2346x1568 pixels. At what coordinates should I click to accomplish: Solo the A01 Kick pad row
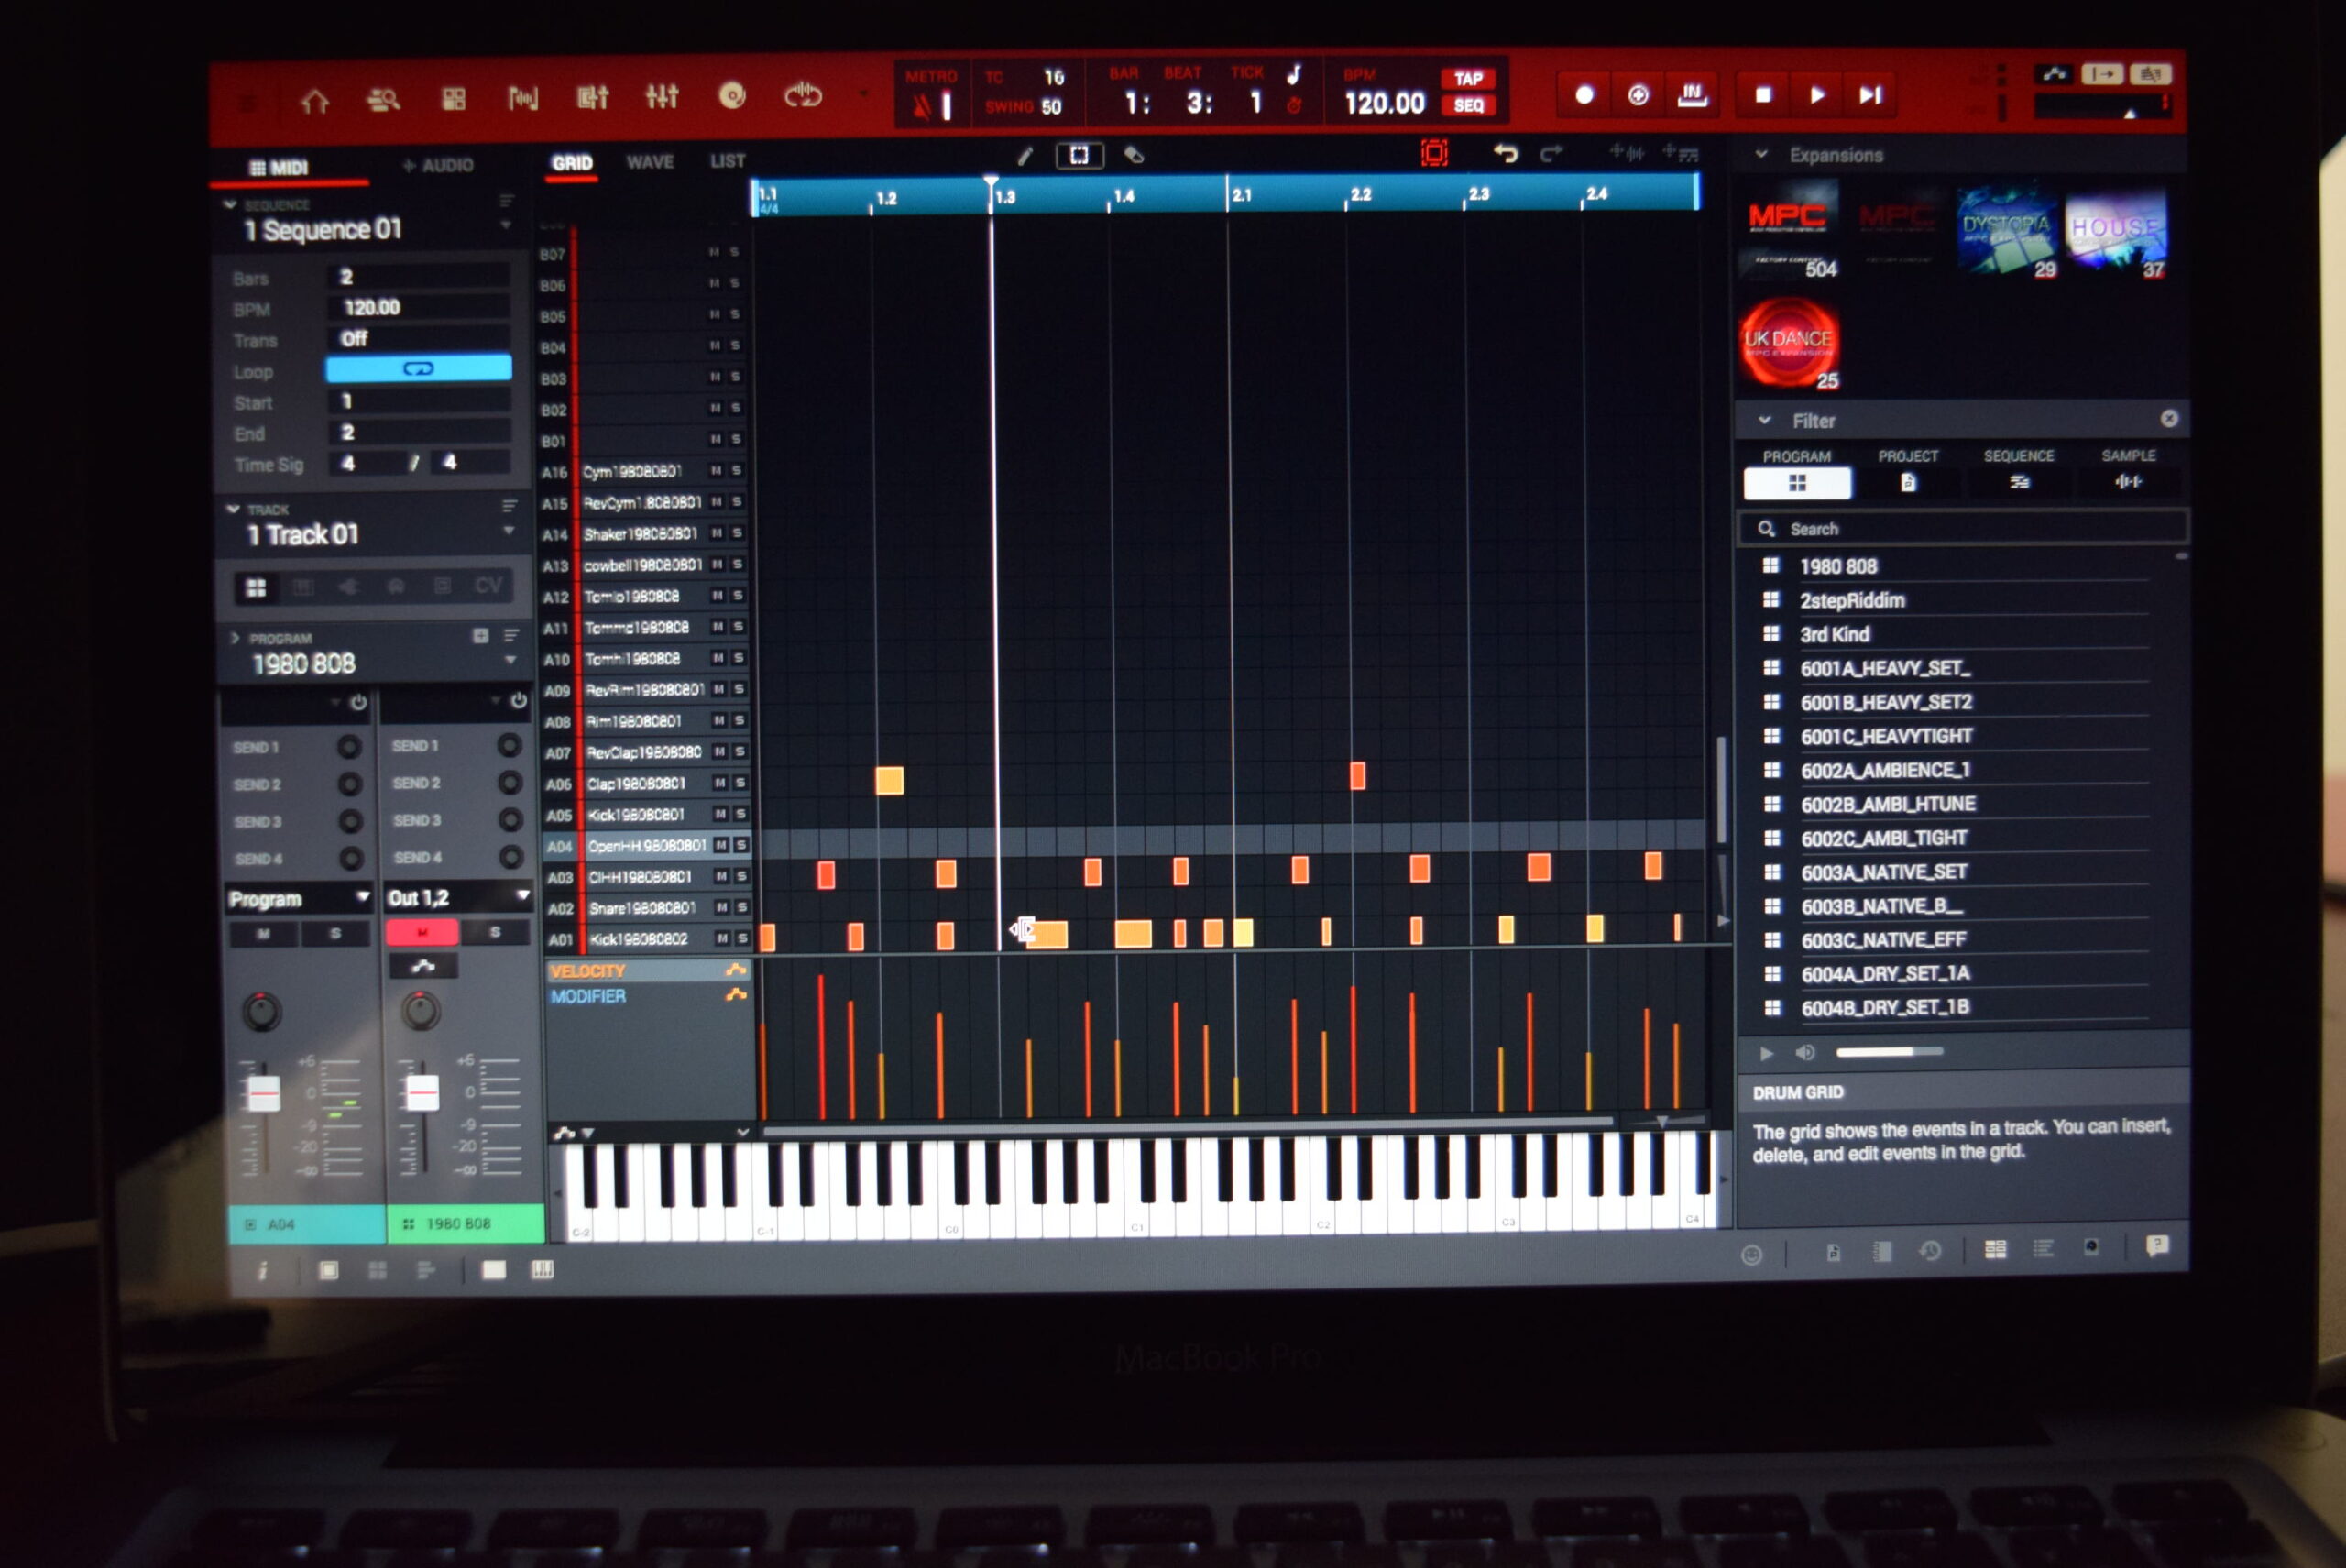[x=743, y=938]
